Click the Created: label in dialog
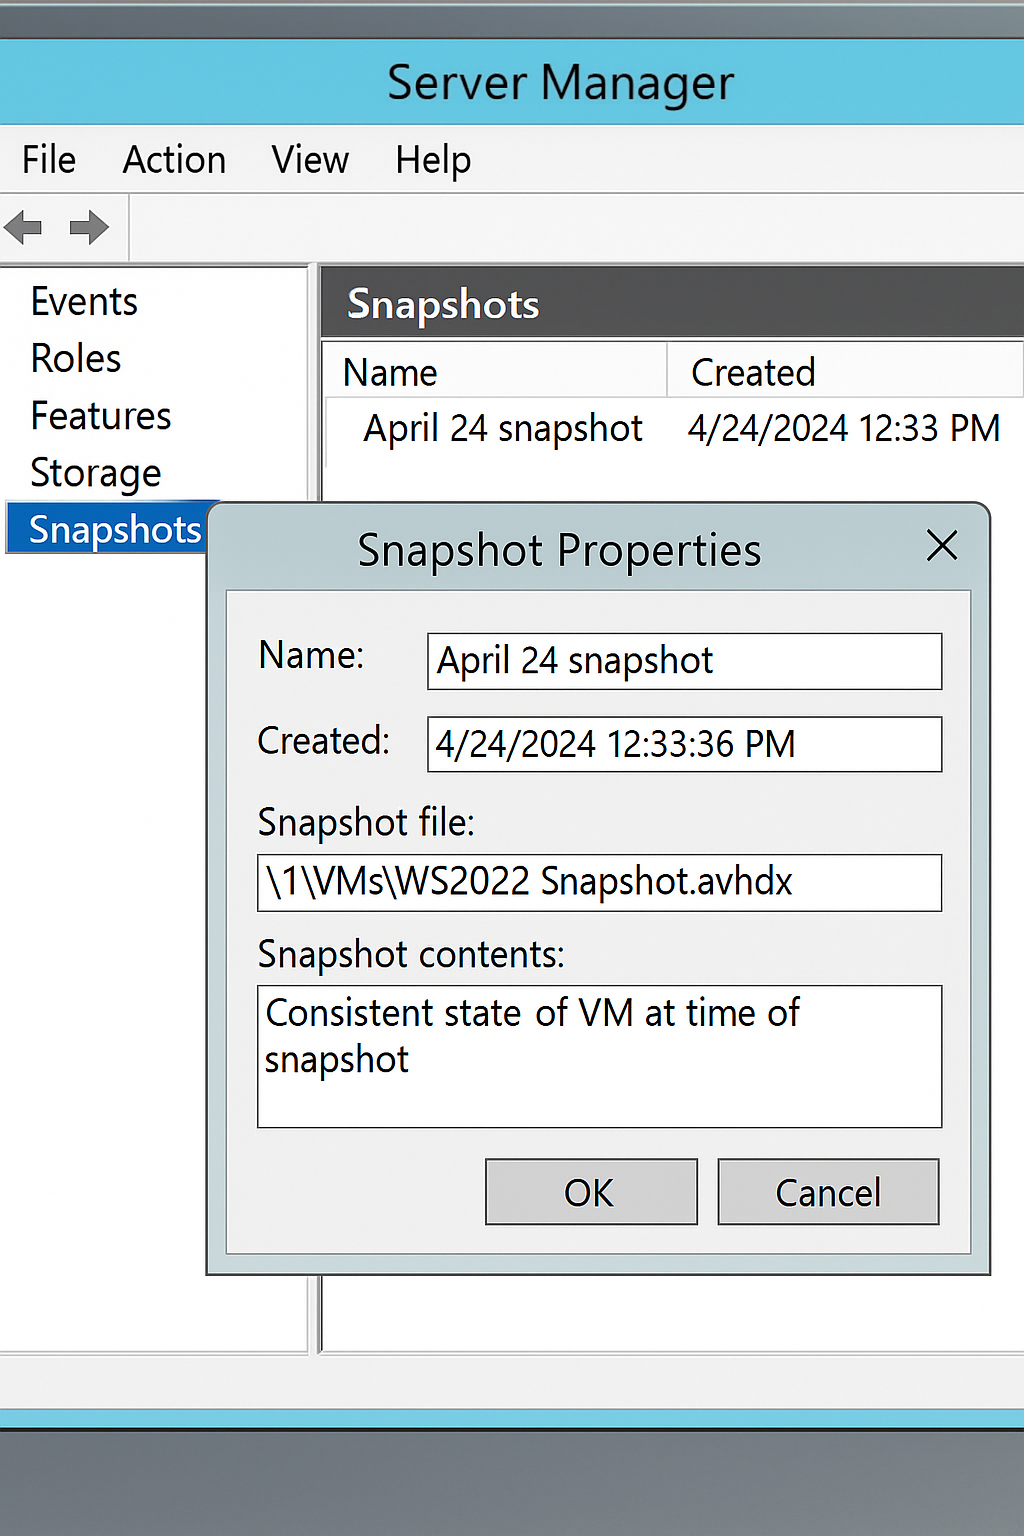Image resolution: width=1024 pixels, height=1536 pixels. pos(324,741)
